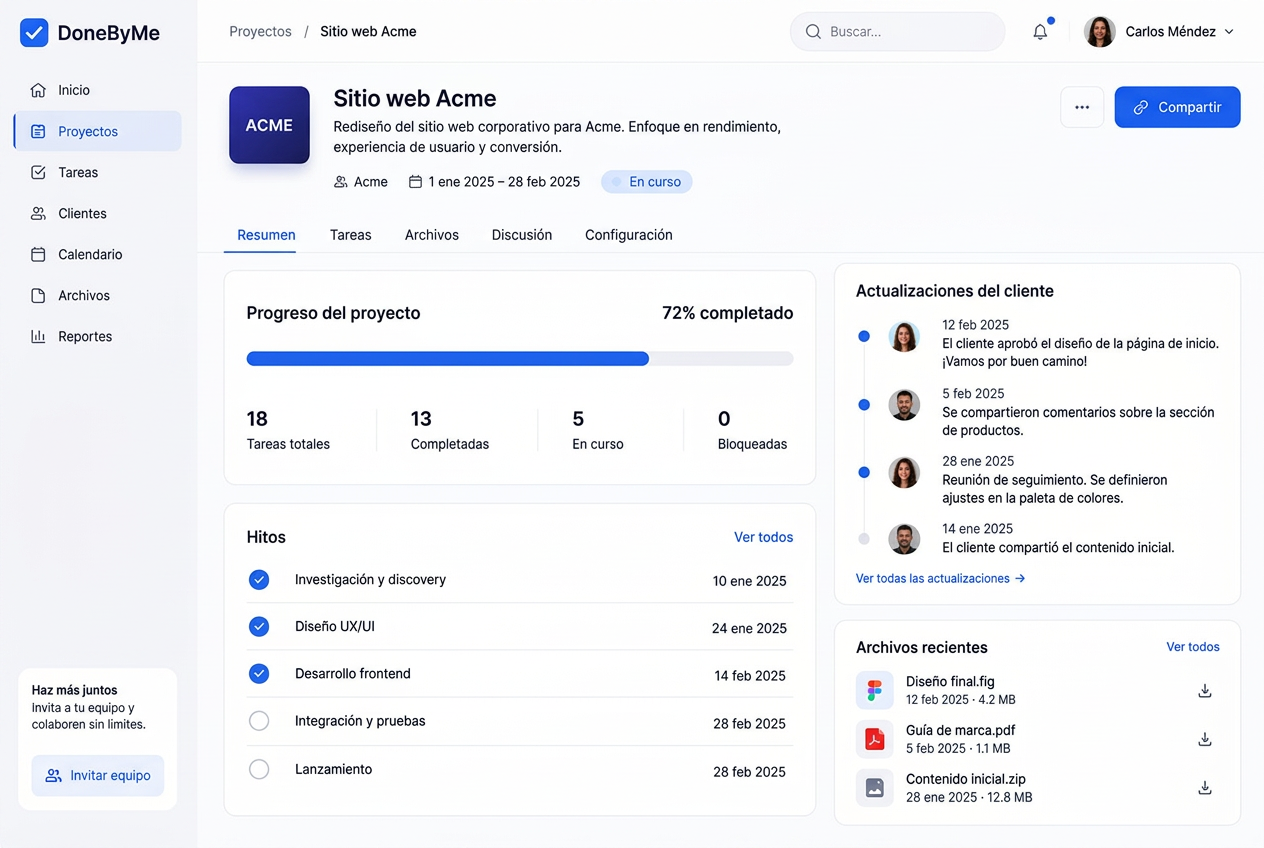Click the ACME project thumbnail
Image resolution: width=1264 pixels, height=848 pixels.
tap(269, 125)
